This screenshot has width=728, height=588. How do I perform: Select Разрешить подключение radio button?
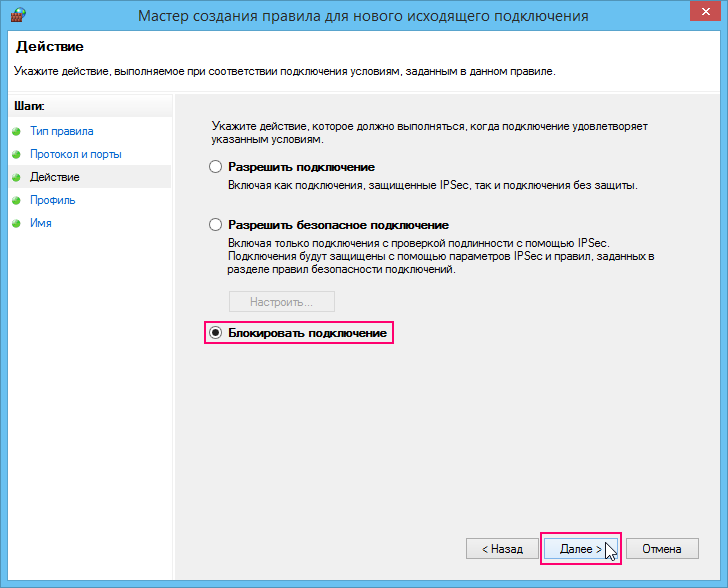(215, 167)
